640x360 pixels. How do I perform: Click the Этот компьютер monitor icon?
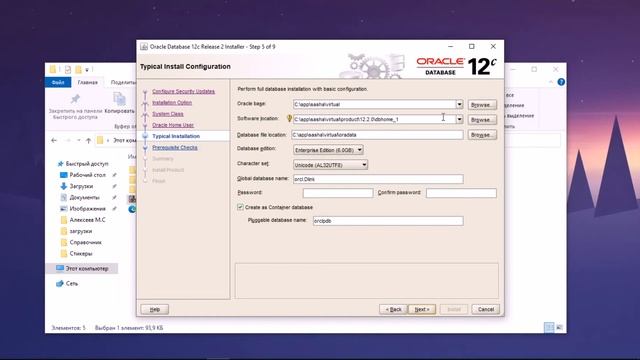point(60,268)
